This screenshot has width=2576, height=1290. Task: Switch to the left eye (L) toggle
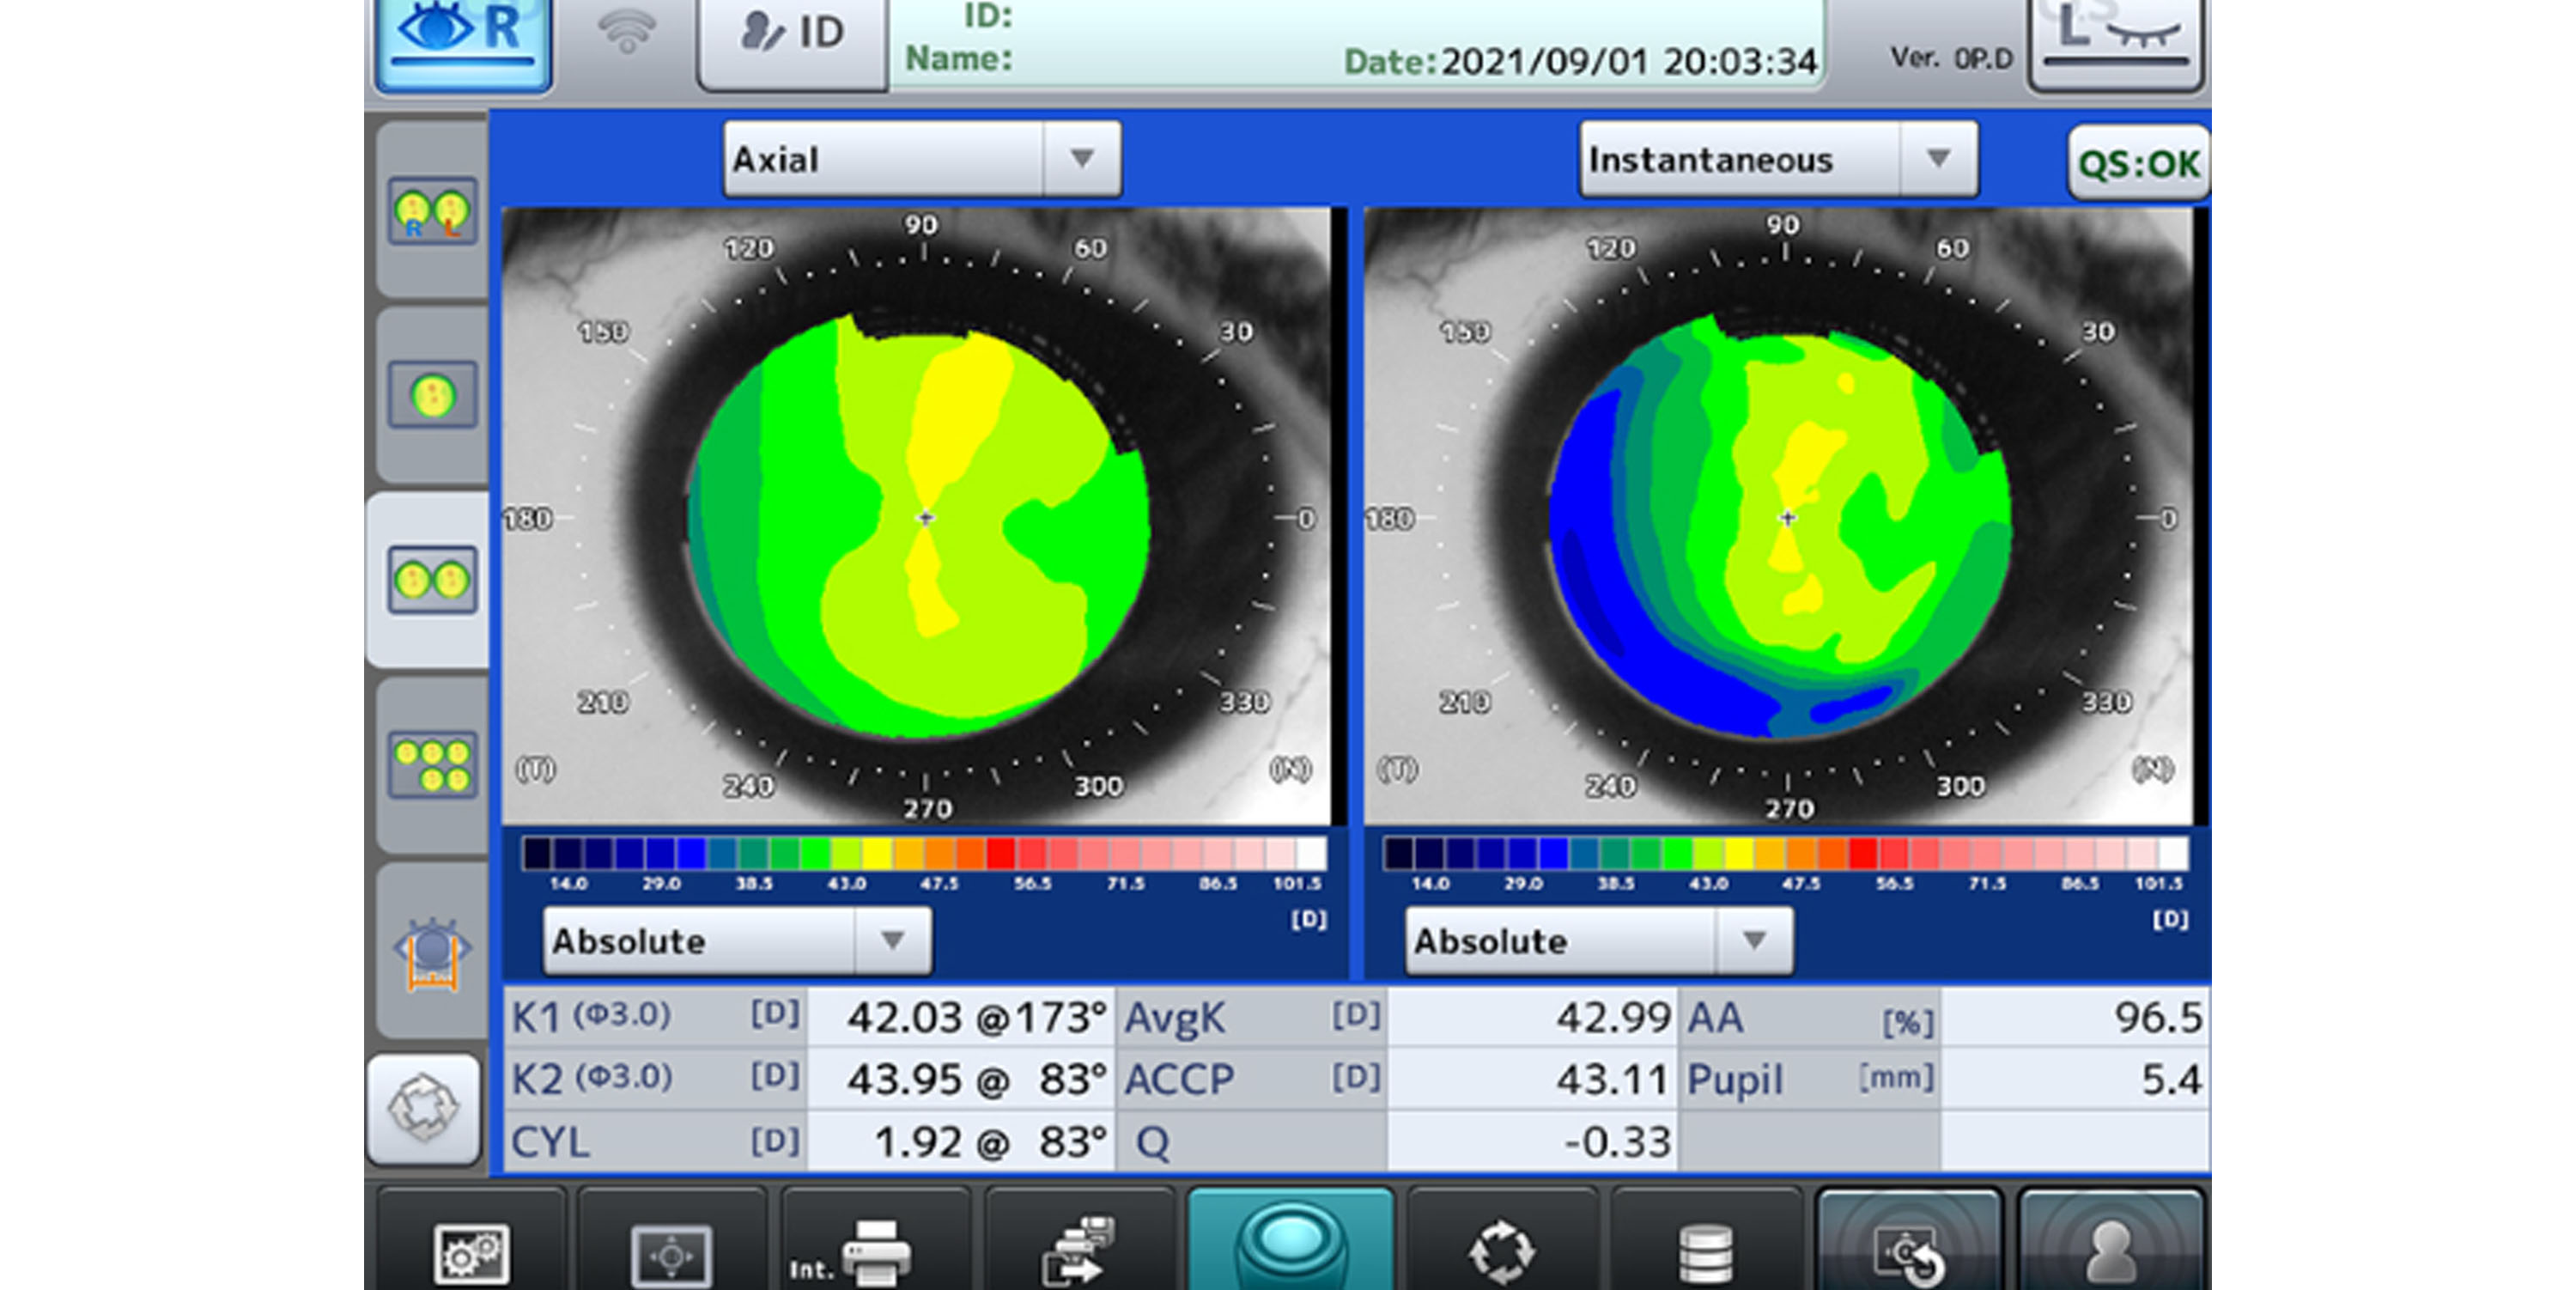2116,40
